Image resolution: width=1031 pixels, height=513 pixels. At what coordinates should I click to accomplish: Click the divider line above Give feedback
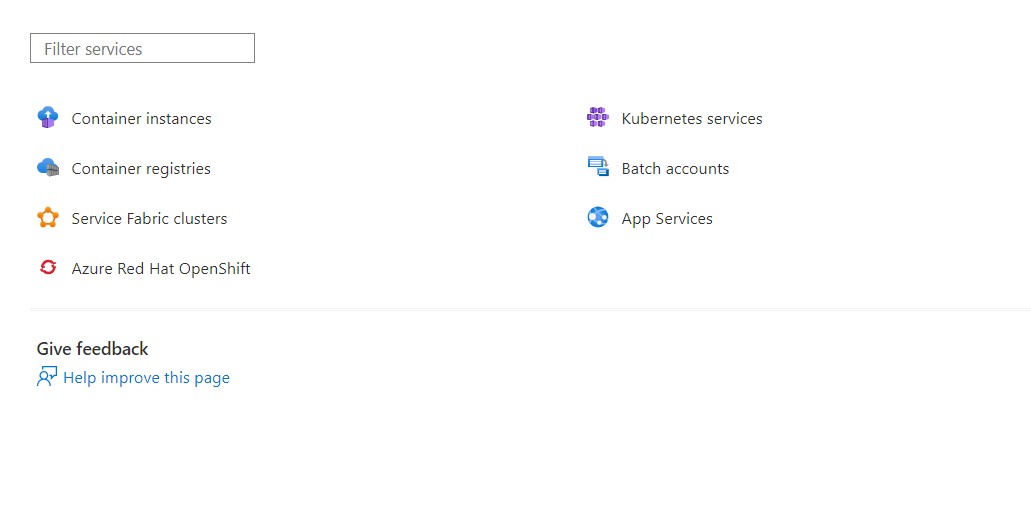[530, 309]
